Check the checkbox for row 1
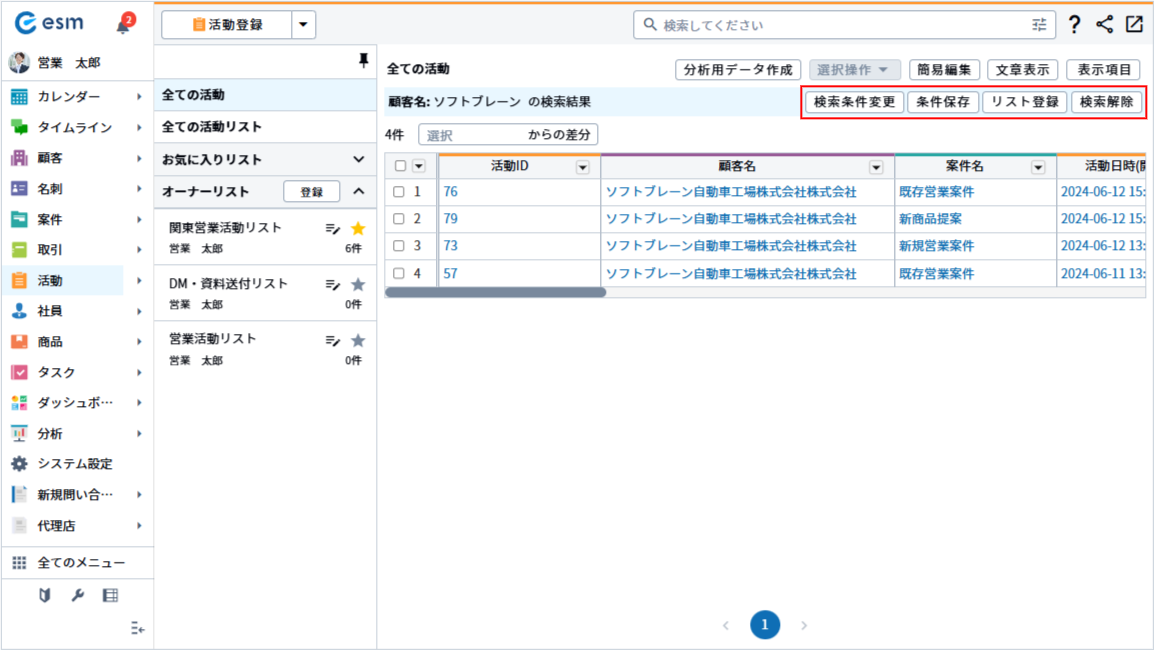 (x=399, y=192)
